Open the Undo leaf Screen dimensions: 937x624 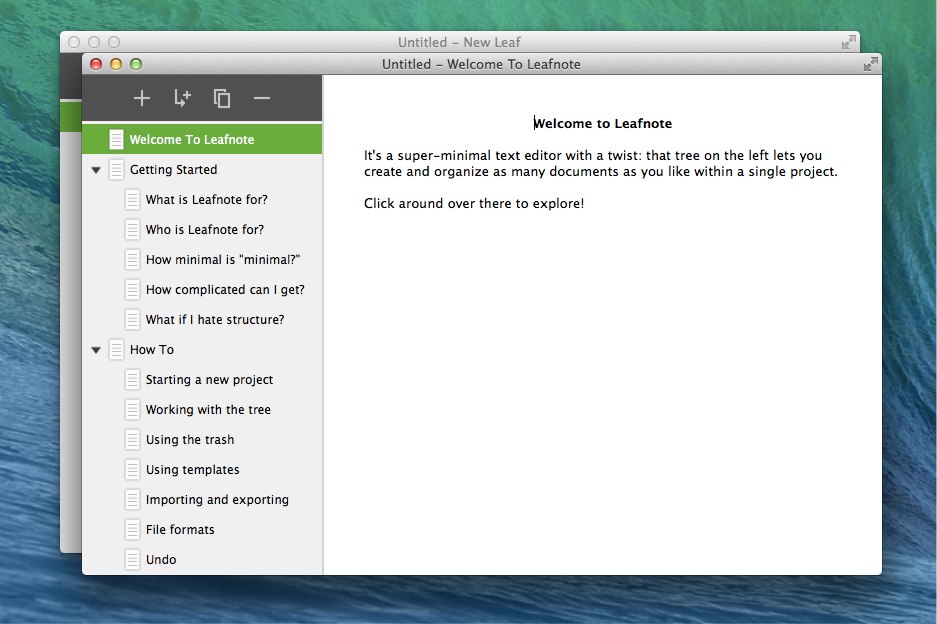coord(202,559)
